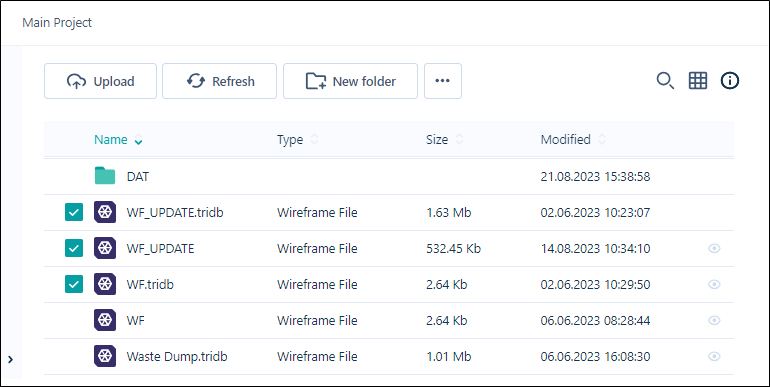Click the Upload button
The width and height of the screenshot is (770, 387).
tap(101, 81)
